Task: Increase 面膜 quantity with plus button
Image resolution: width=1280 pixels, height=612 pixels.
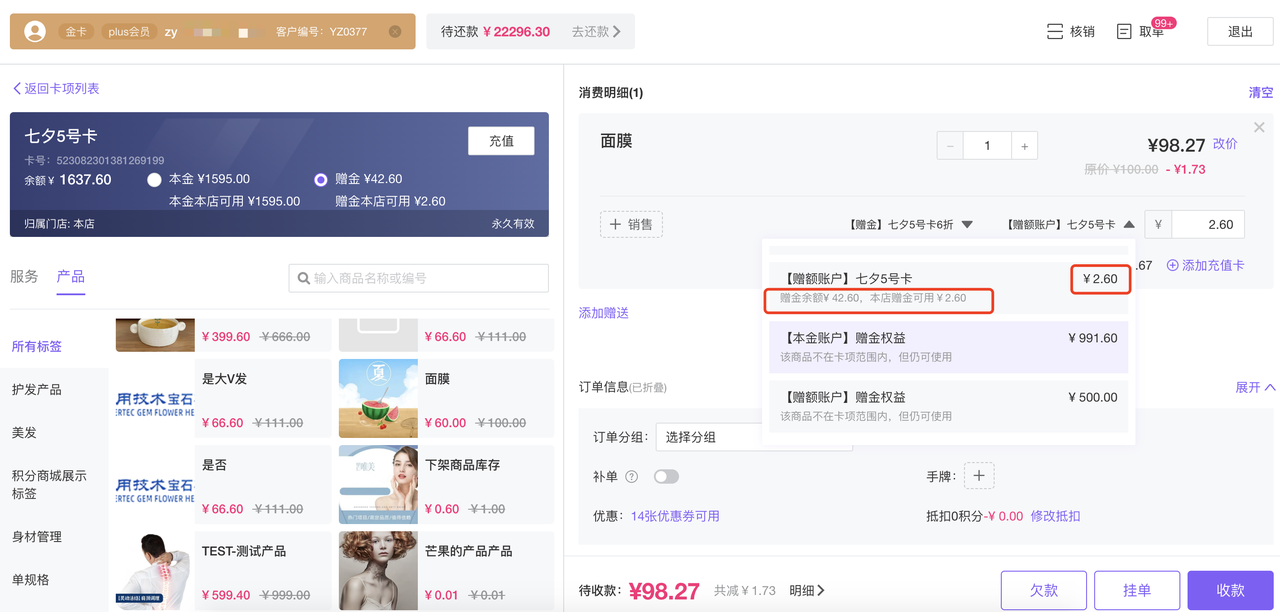Action: (x=1024, y=146)
